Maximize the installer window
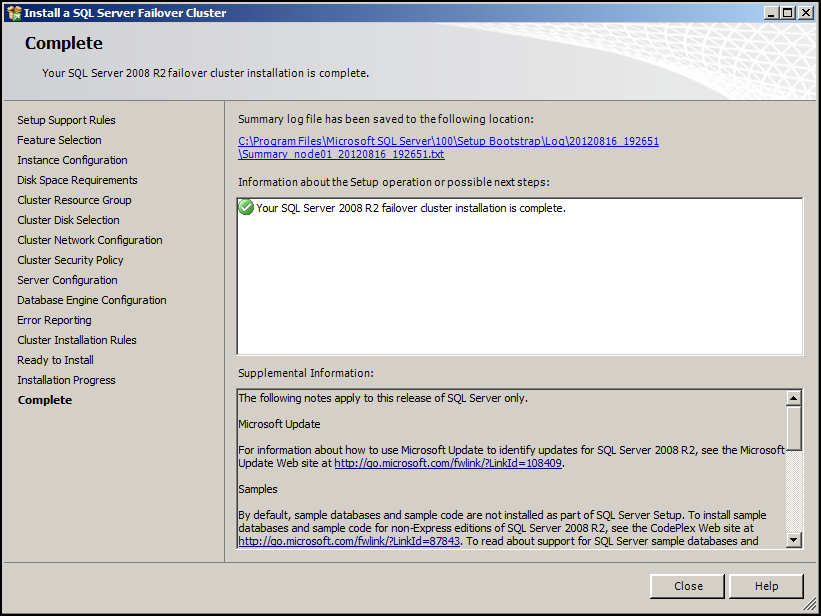 787,13
